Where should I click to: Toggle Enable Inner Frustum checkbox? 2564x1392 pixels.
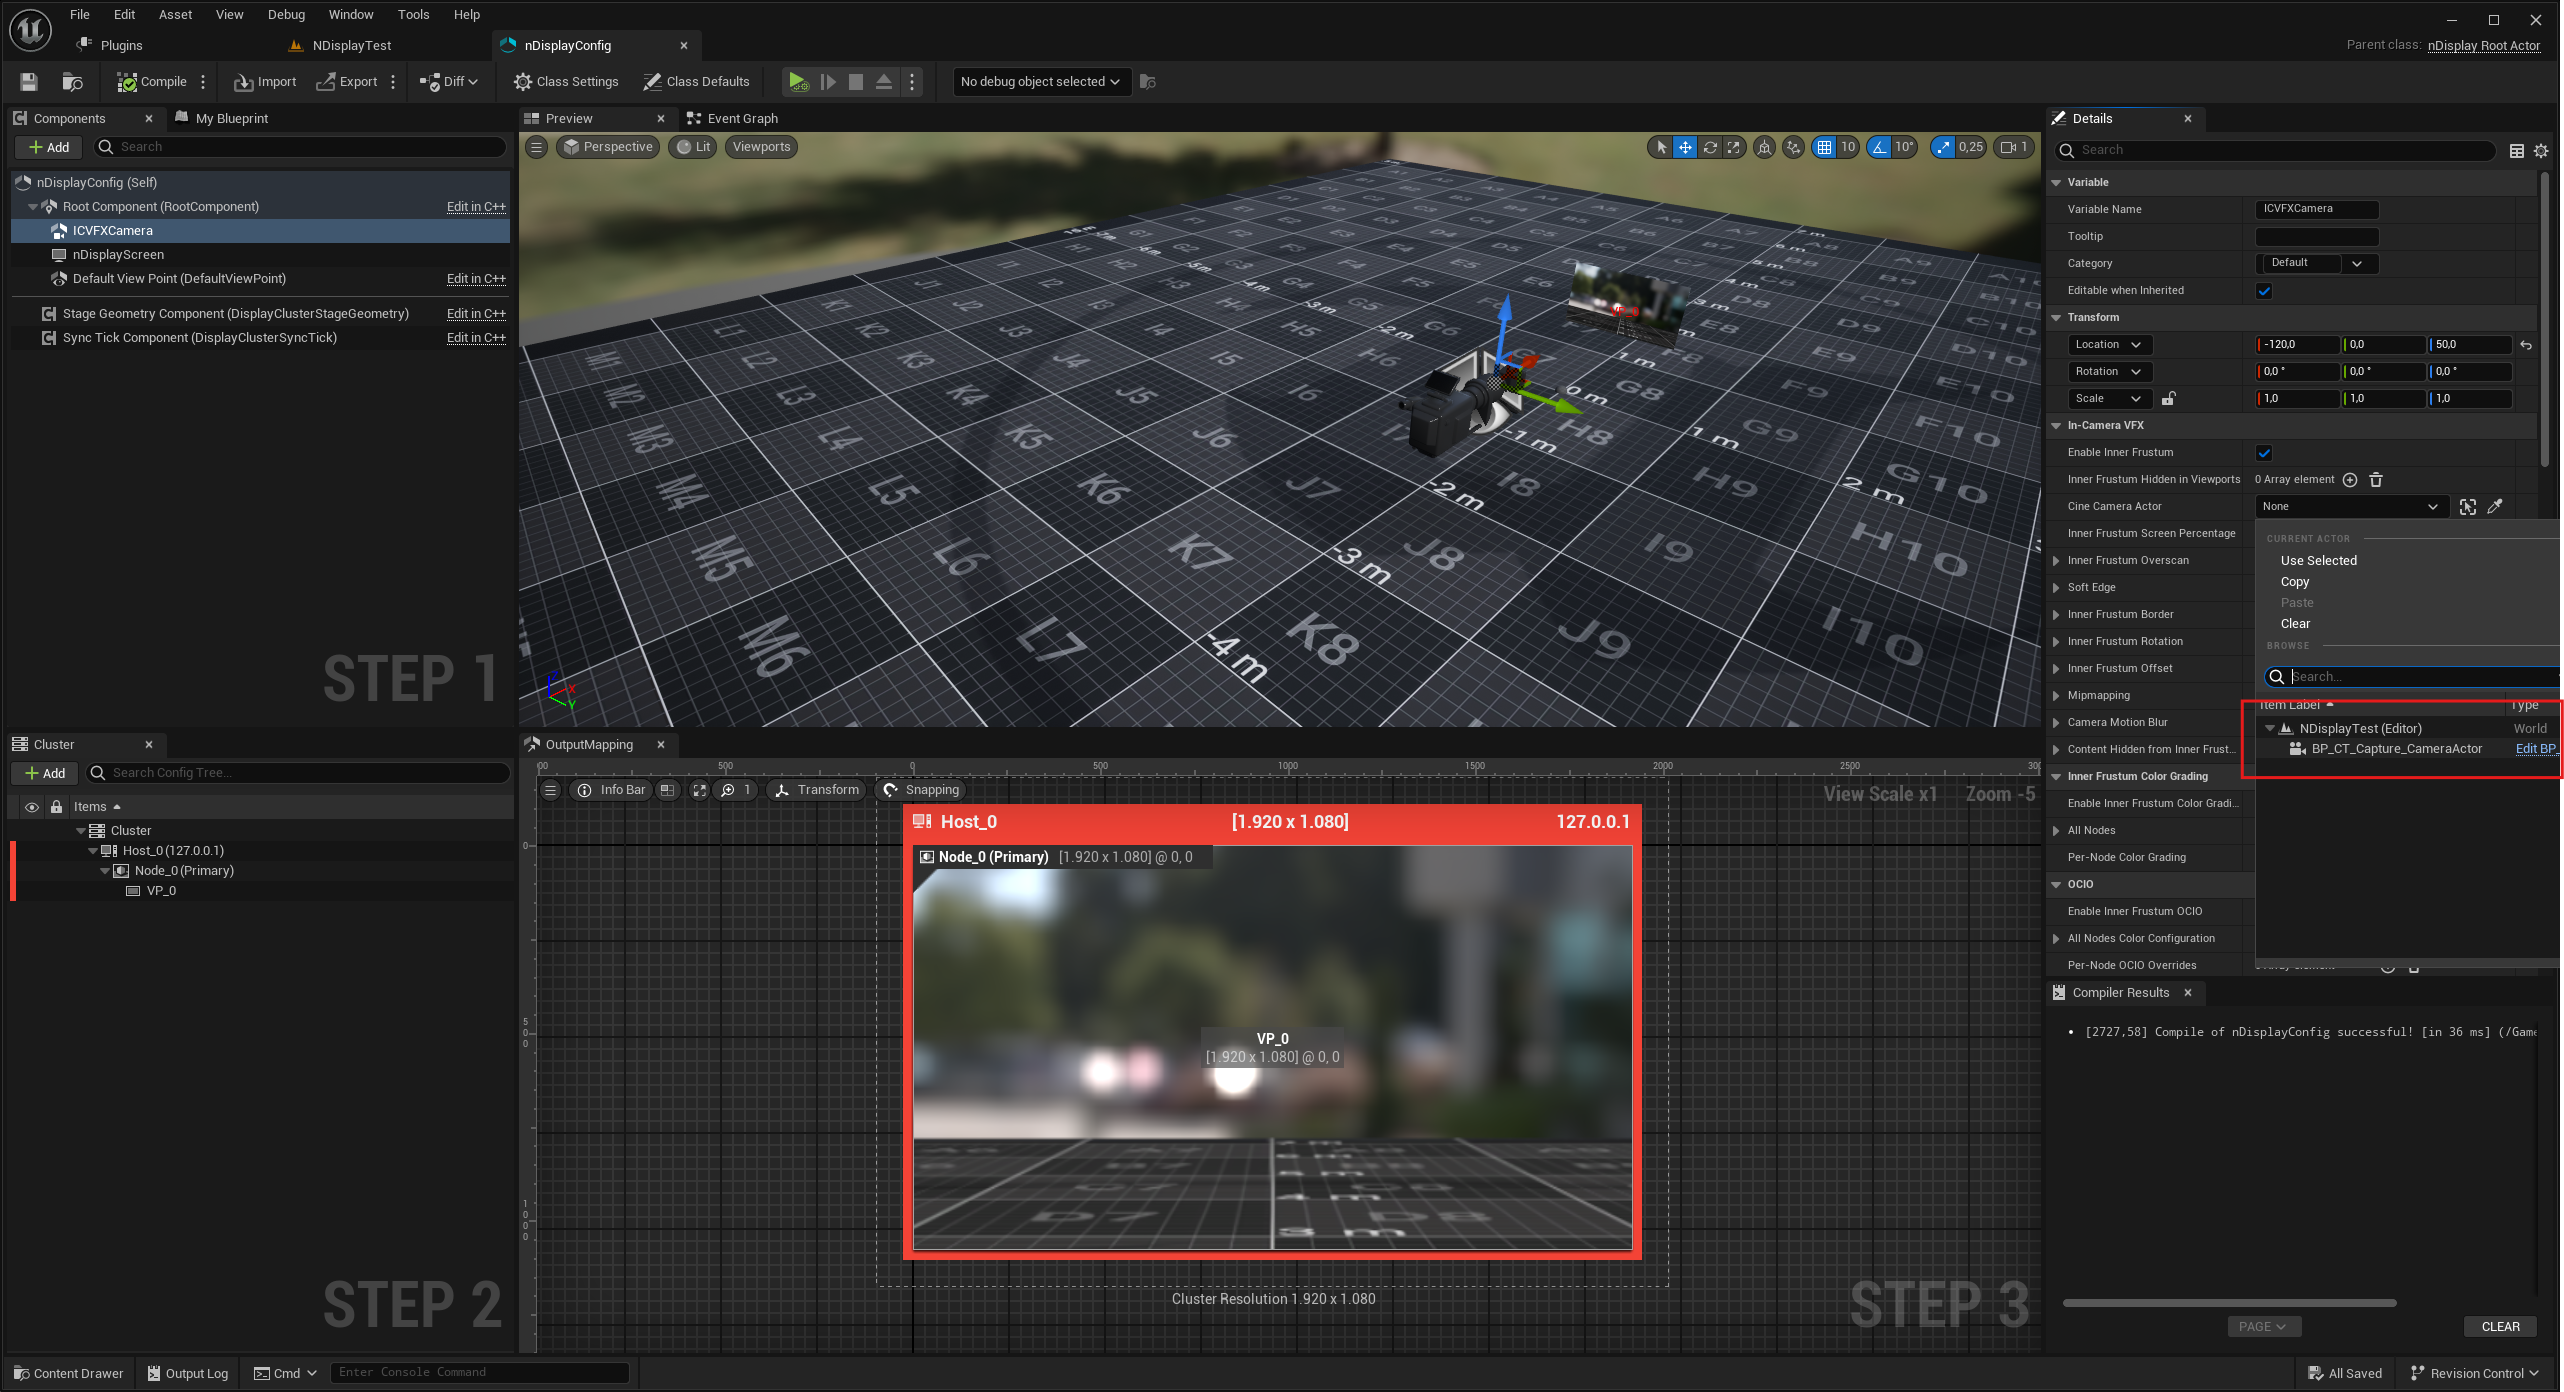point(2264,453)
